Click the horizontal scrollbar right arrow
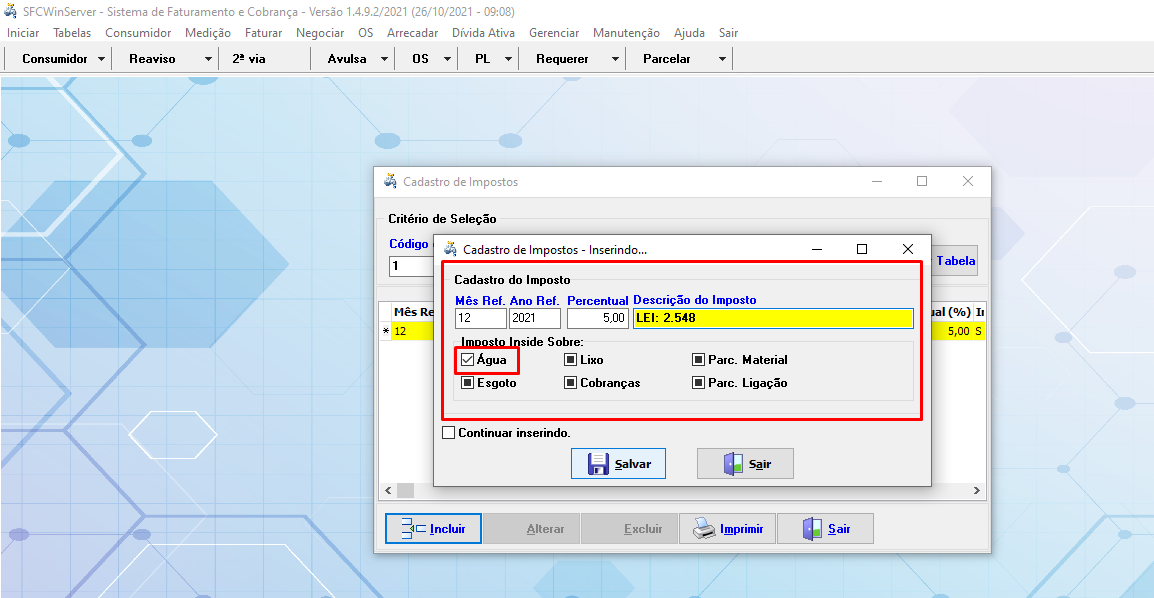The image size is (1154, 598). 978,491
